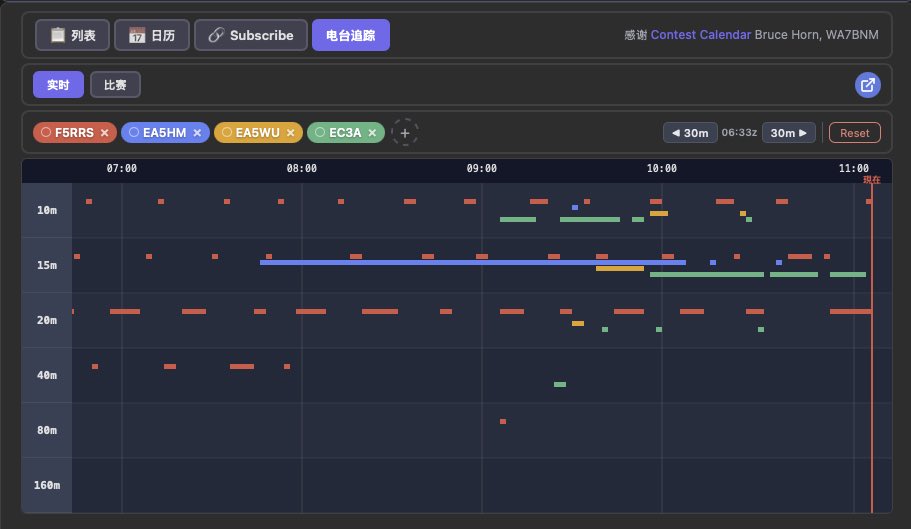
Task: Select the 20m band row label
Action: 47,321
